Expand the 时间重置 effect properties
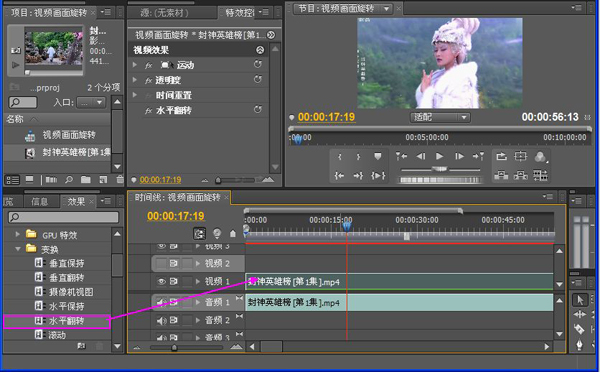 click(x=135, y=95)
